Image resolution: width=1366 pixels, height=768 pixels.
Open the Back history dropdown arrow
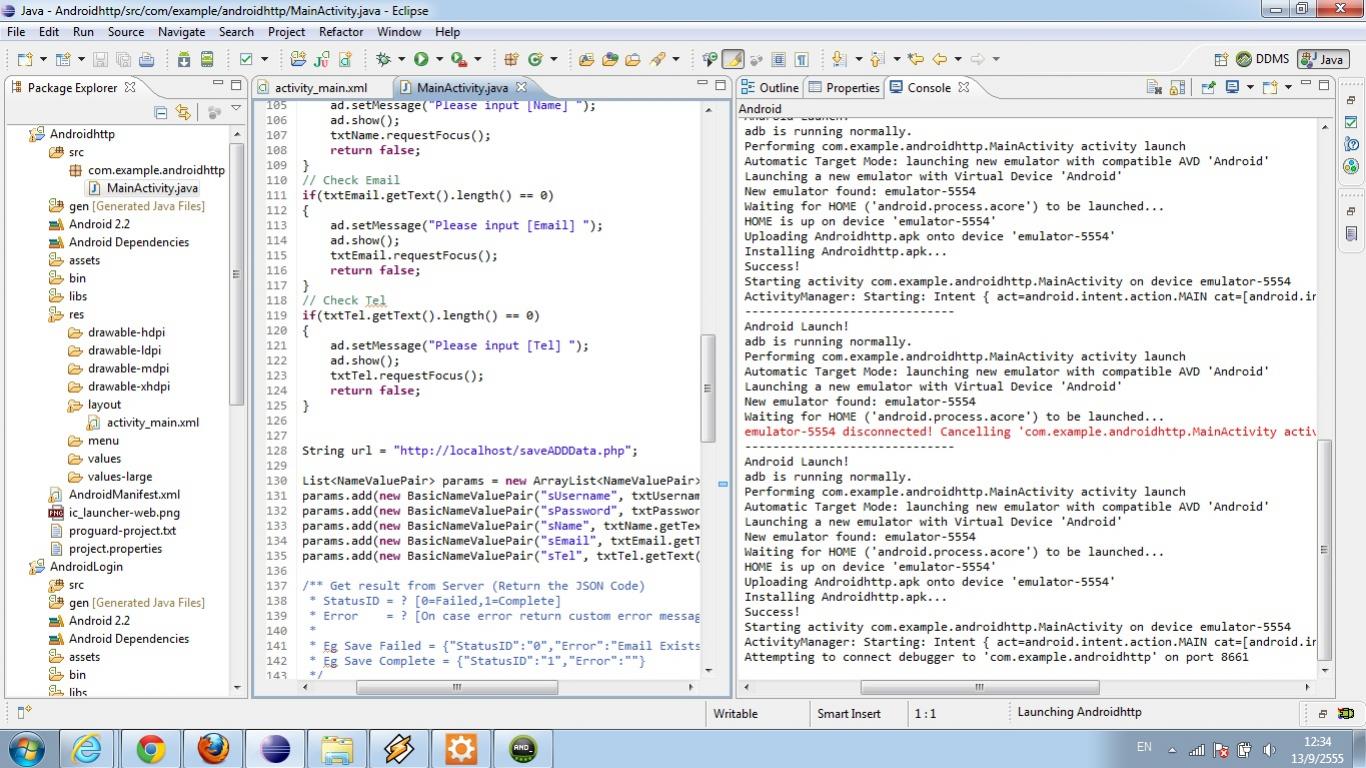[957, 60]
